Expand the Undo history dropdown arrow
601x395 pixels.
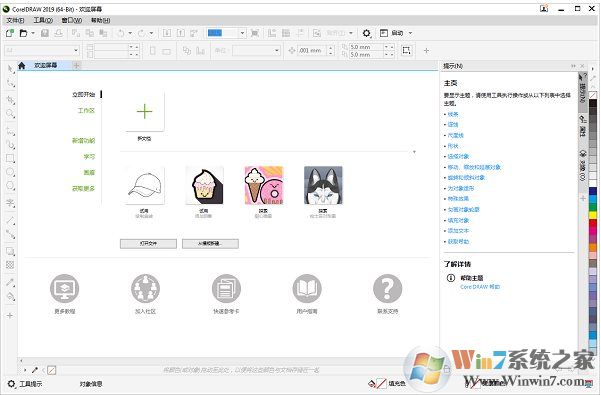click(130, 33)
